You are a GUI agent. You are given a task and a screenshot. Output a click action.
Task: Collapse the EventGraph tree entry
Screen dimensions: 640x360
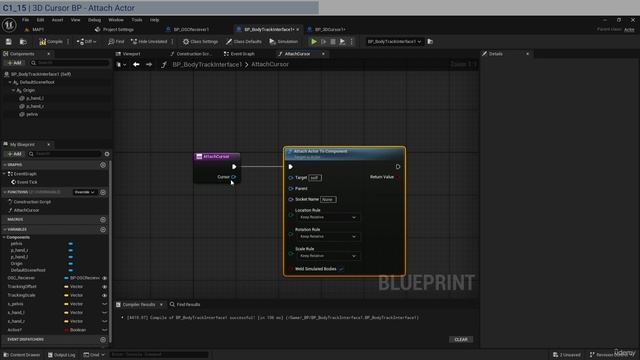pos(4,174)
